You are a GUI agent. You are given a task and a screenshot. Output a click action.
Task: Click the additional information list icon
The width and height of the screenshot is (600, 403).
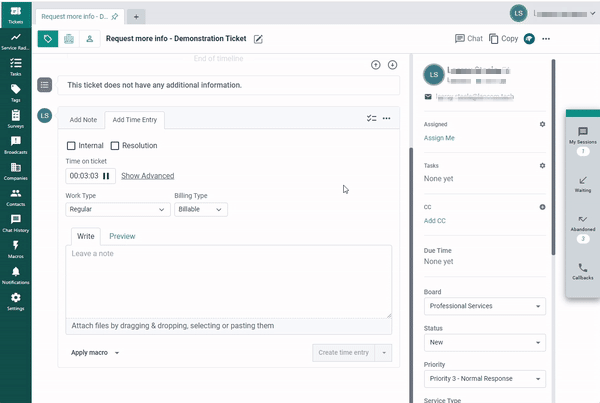click(x=44, y=85)
